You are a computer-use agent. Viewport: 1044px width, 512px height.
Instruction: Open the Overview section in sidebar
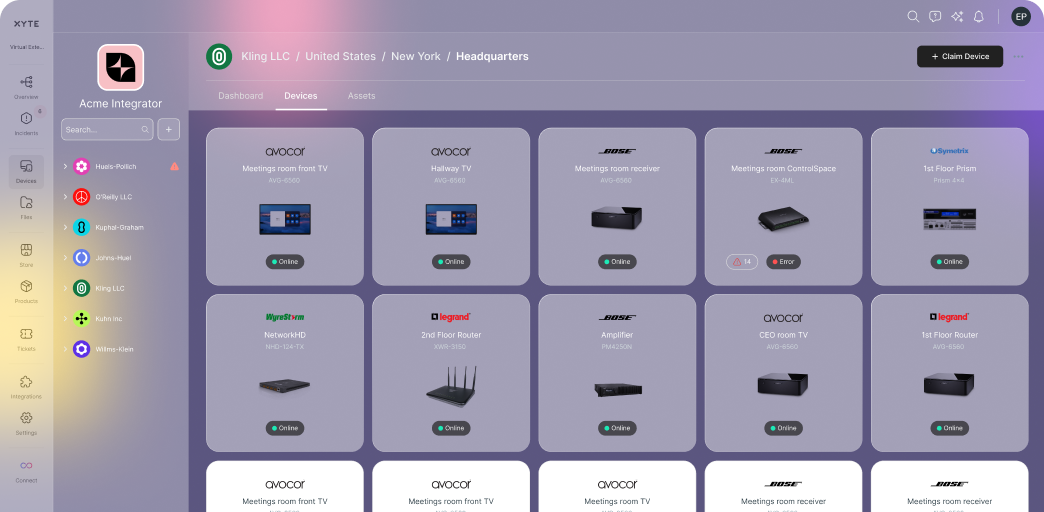(27, 87)
